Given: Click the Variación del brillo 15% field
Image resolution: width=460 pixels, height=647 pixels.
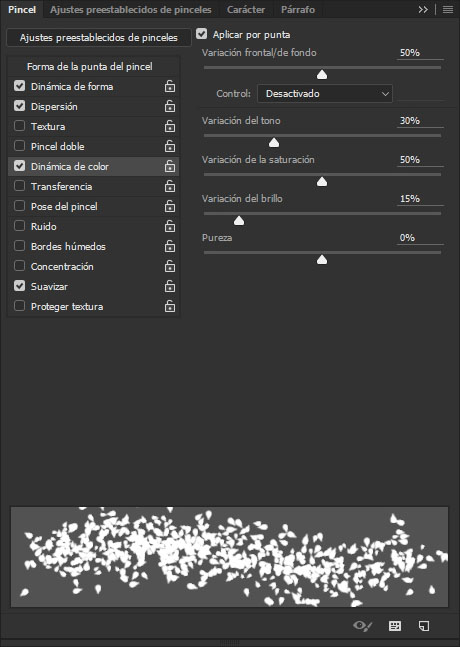Looking at the screenshot, I should [420, 199].
